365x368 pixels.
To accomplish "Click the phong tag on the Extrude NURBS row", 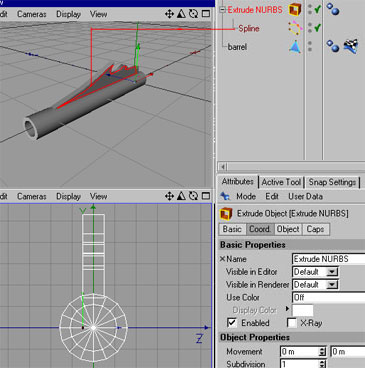I will pos(333,9).
